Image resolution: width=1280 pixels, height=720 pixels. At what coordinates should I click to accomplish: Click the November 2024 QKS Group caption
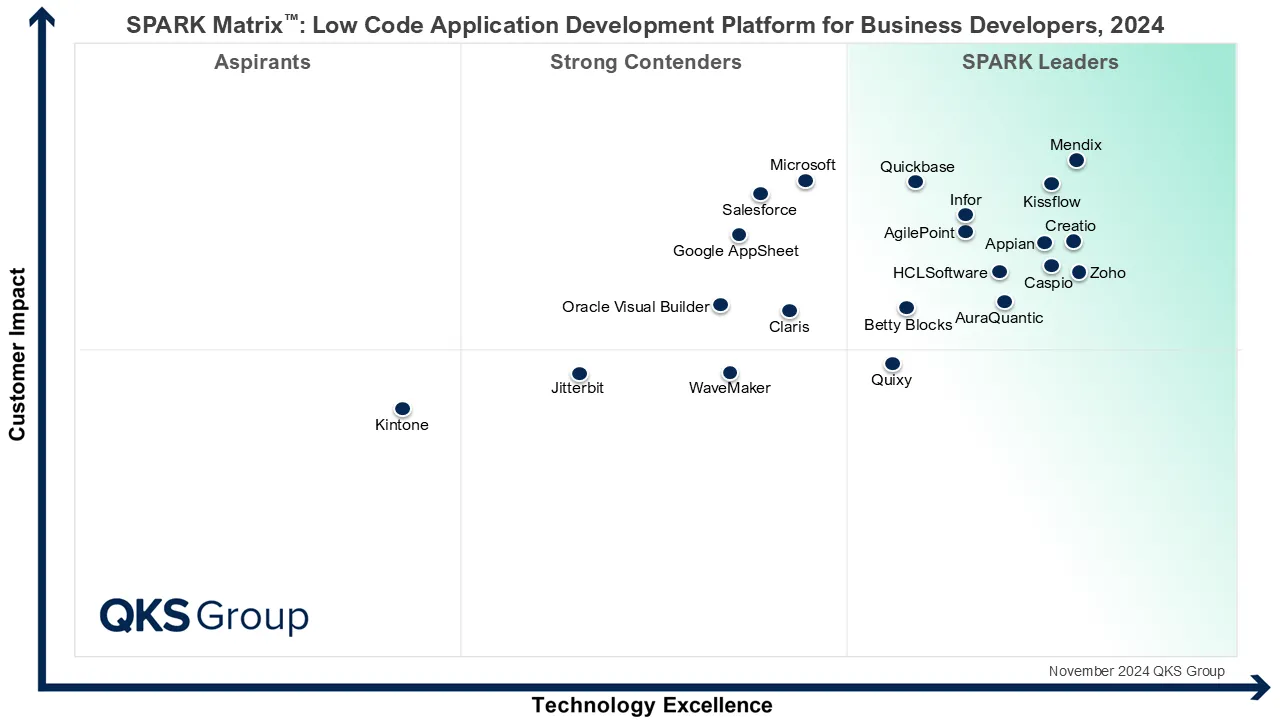click(x=1136, y=671)
